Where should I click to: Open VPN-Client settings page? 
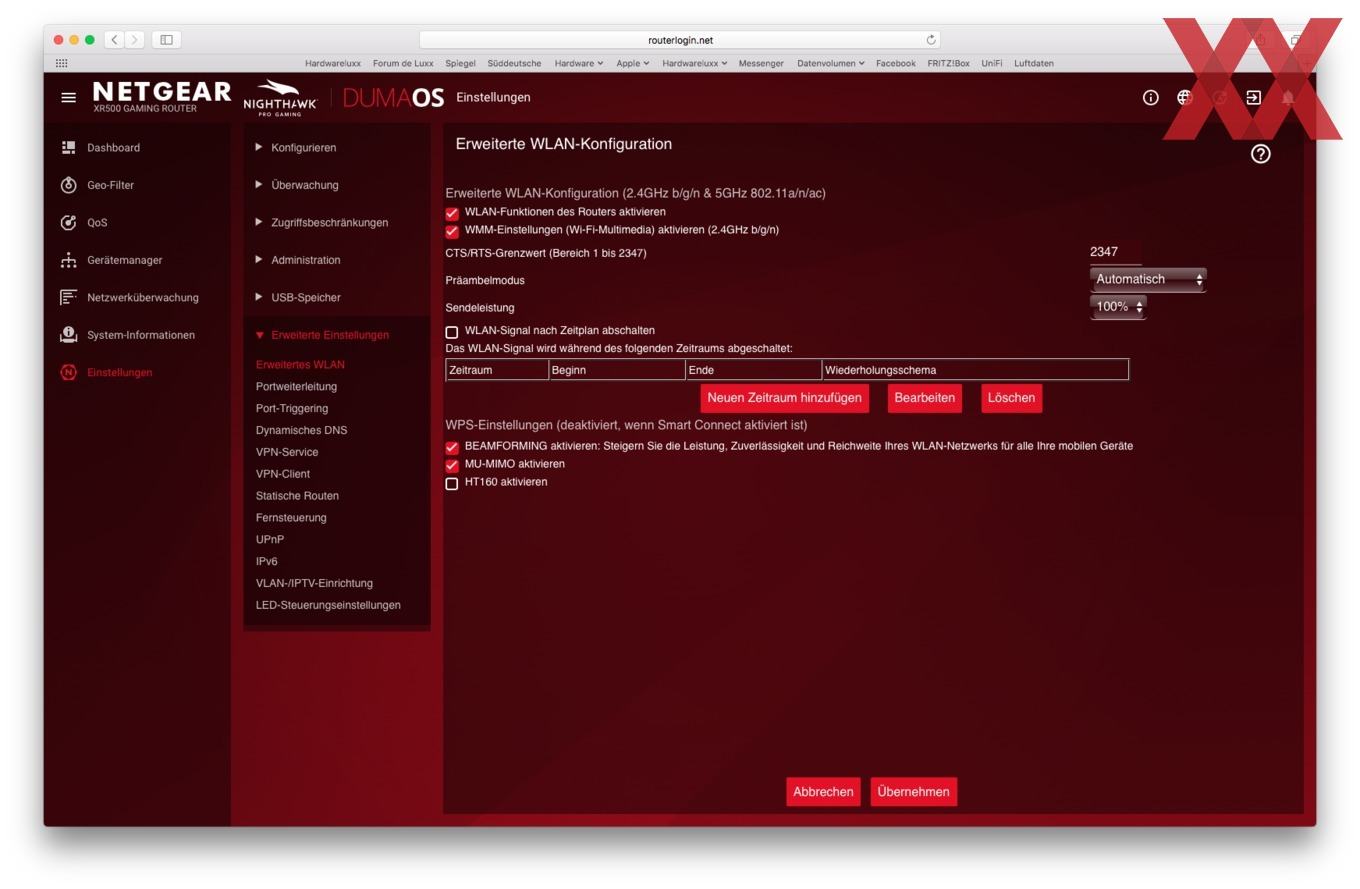click(x=283, y=475)
